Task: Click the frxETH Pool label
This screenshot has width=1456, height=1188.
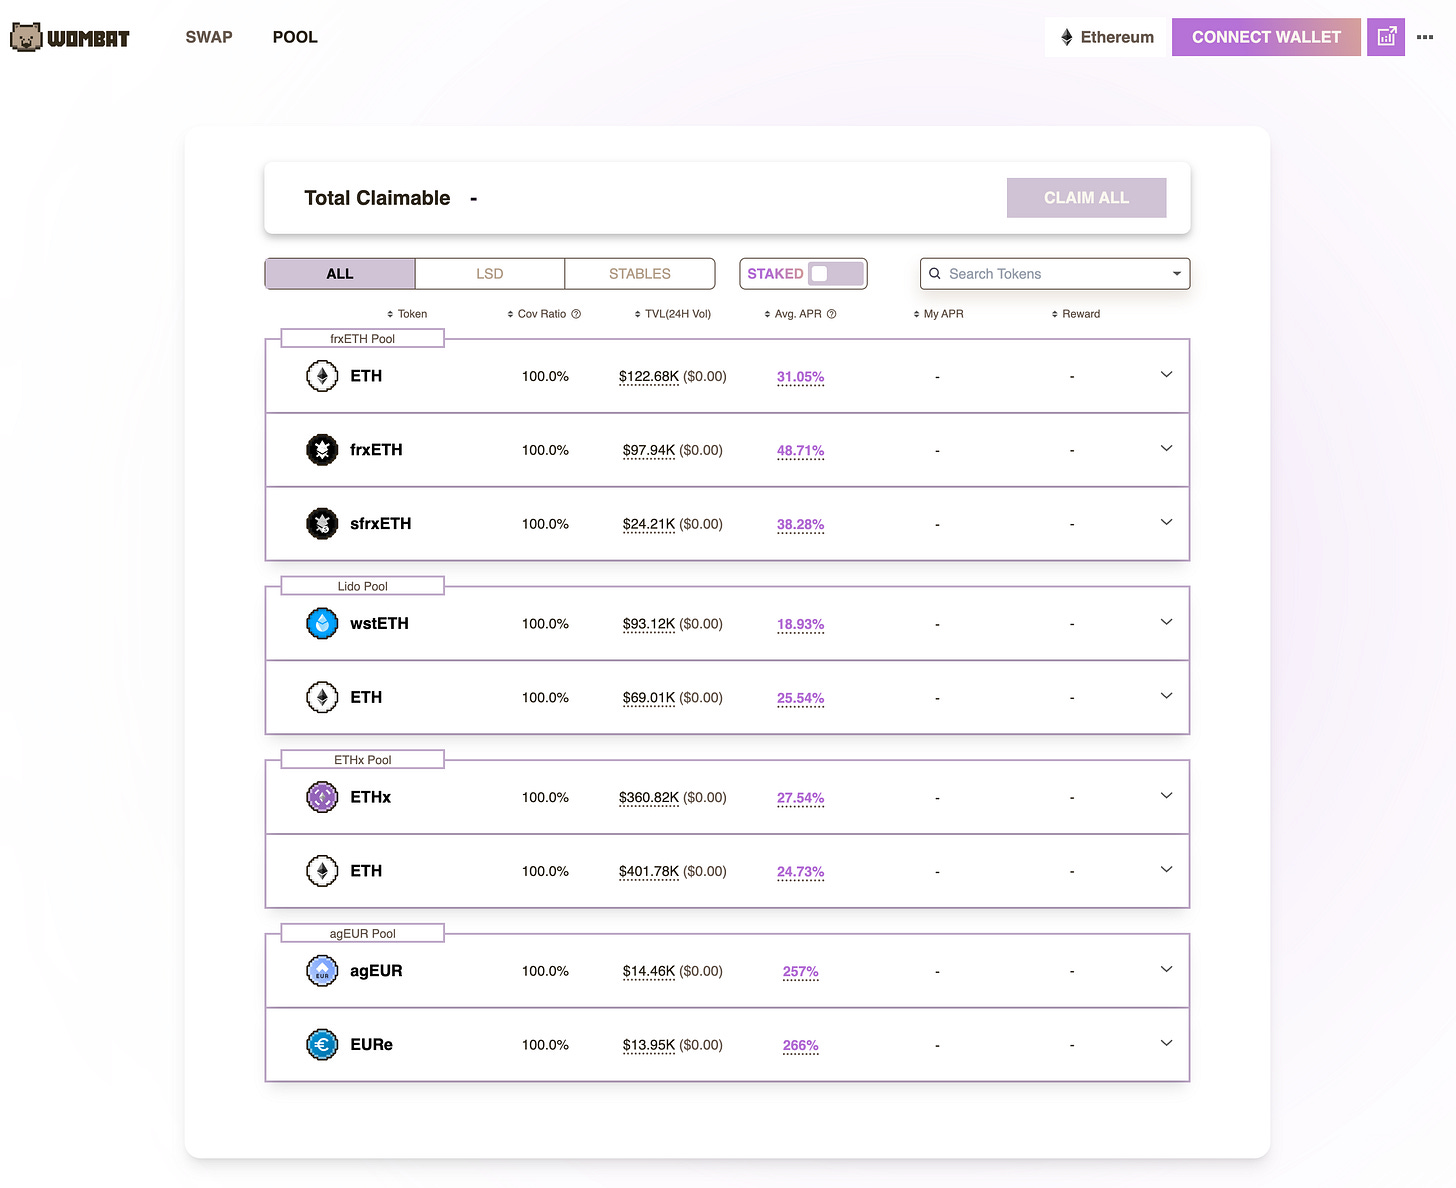Action: 362,339
